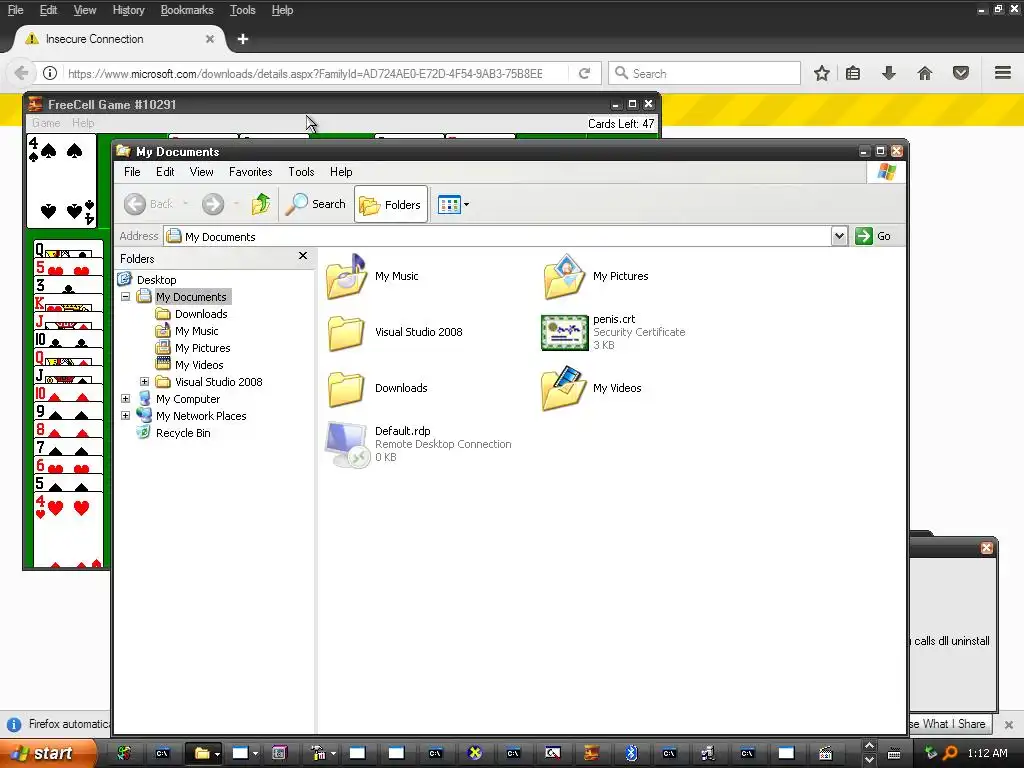Expand My Network Places in folder tree
The height and width of the screenshot is (768, 1024).
coord(125,415)
